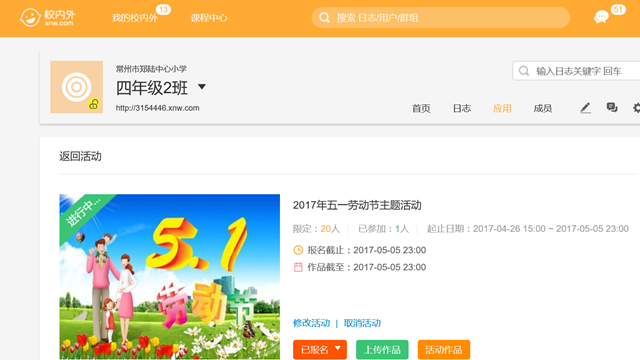Click the 上传作品 button
Screen dimensions: 640x360
pos(382,350)
